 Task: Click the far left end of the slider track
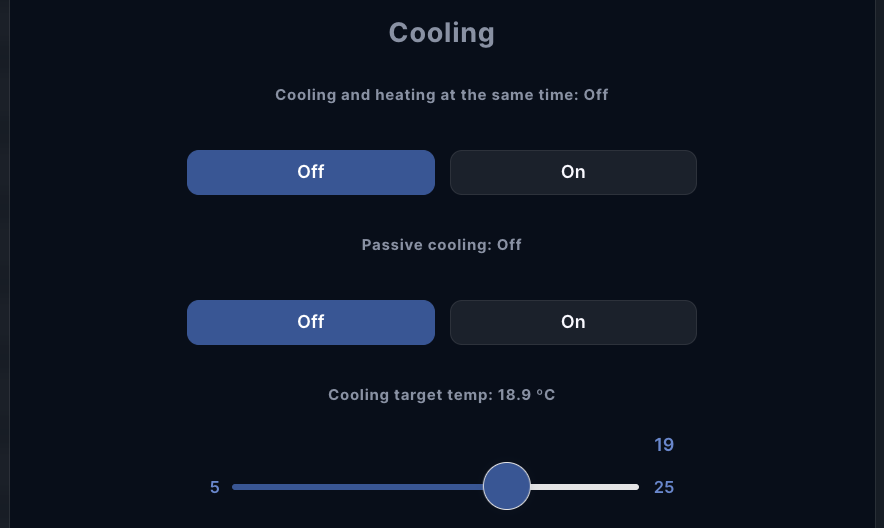pos(235,487)
